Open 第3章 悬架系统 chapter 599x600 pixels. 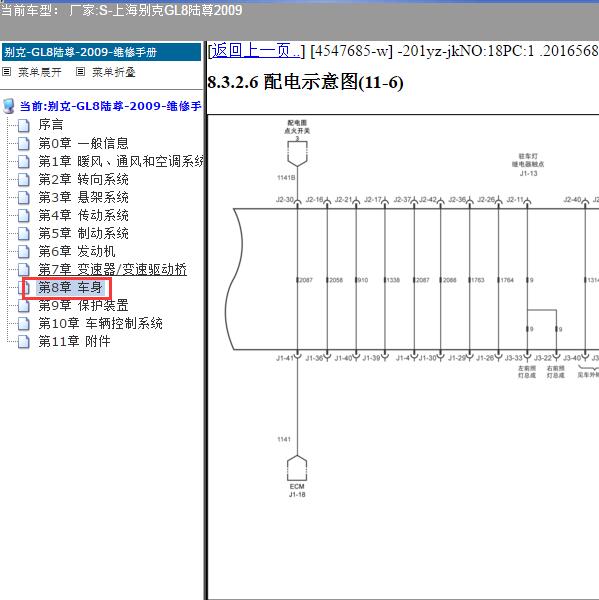[83, 197]
